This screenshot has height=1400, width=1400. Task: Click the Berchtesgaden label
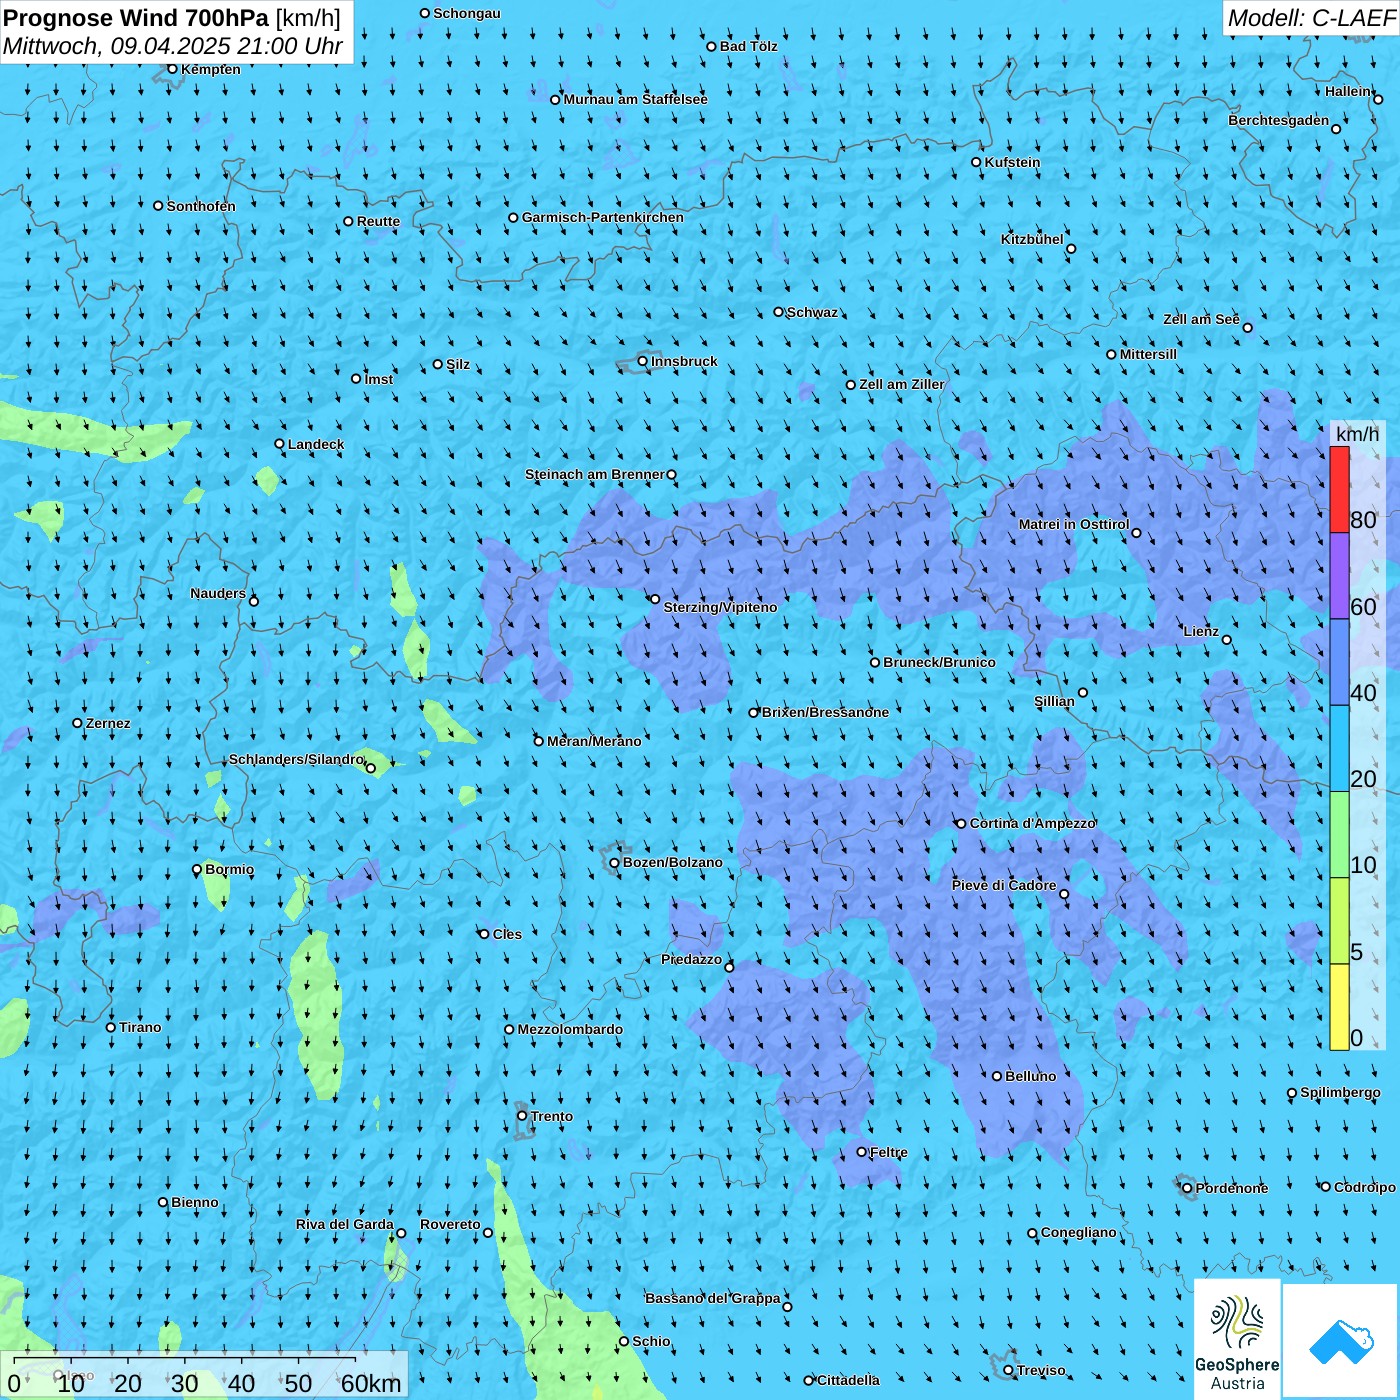click(x=1279, y=120)
